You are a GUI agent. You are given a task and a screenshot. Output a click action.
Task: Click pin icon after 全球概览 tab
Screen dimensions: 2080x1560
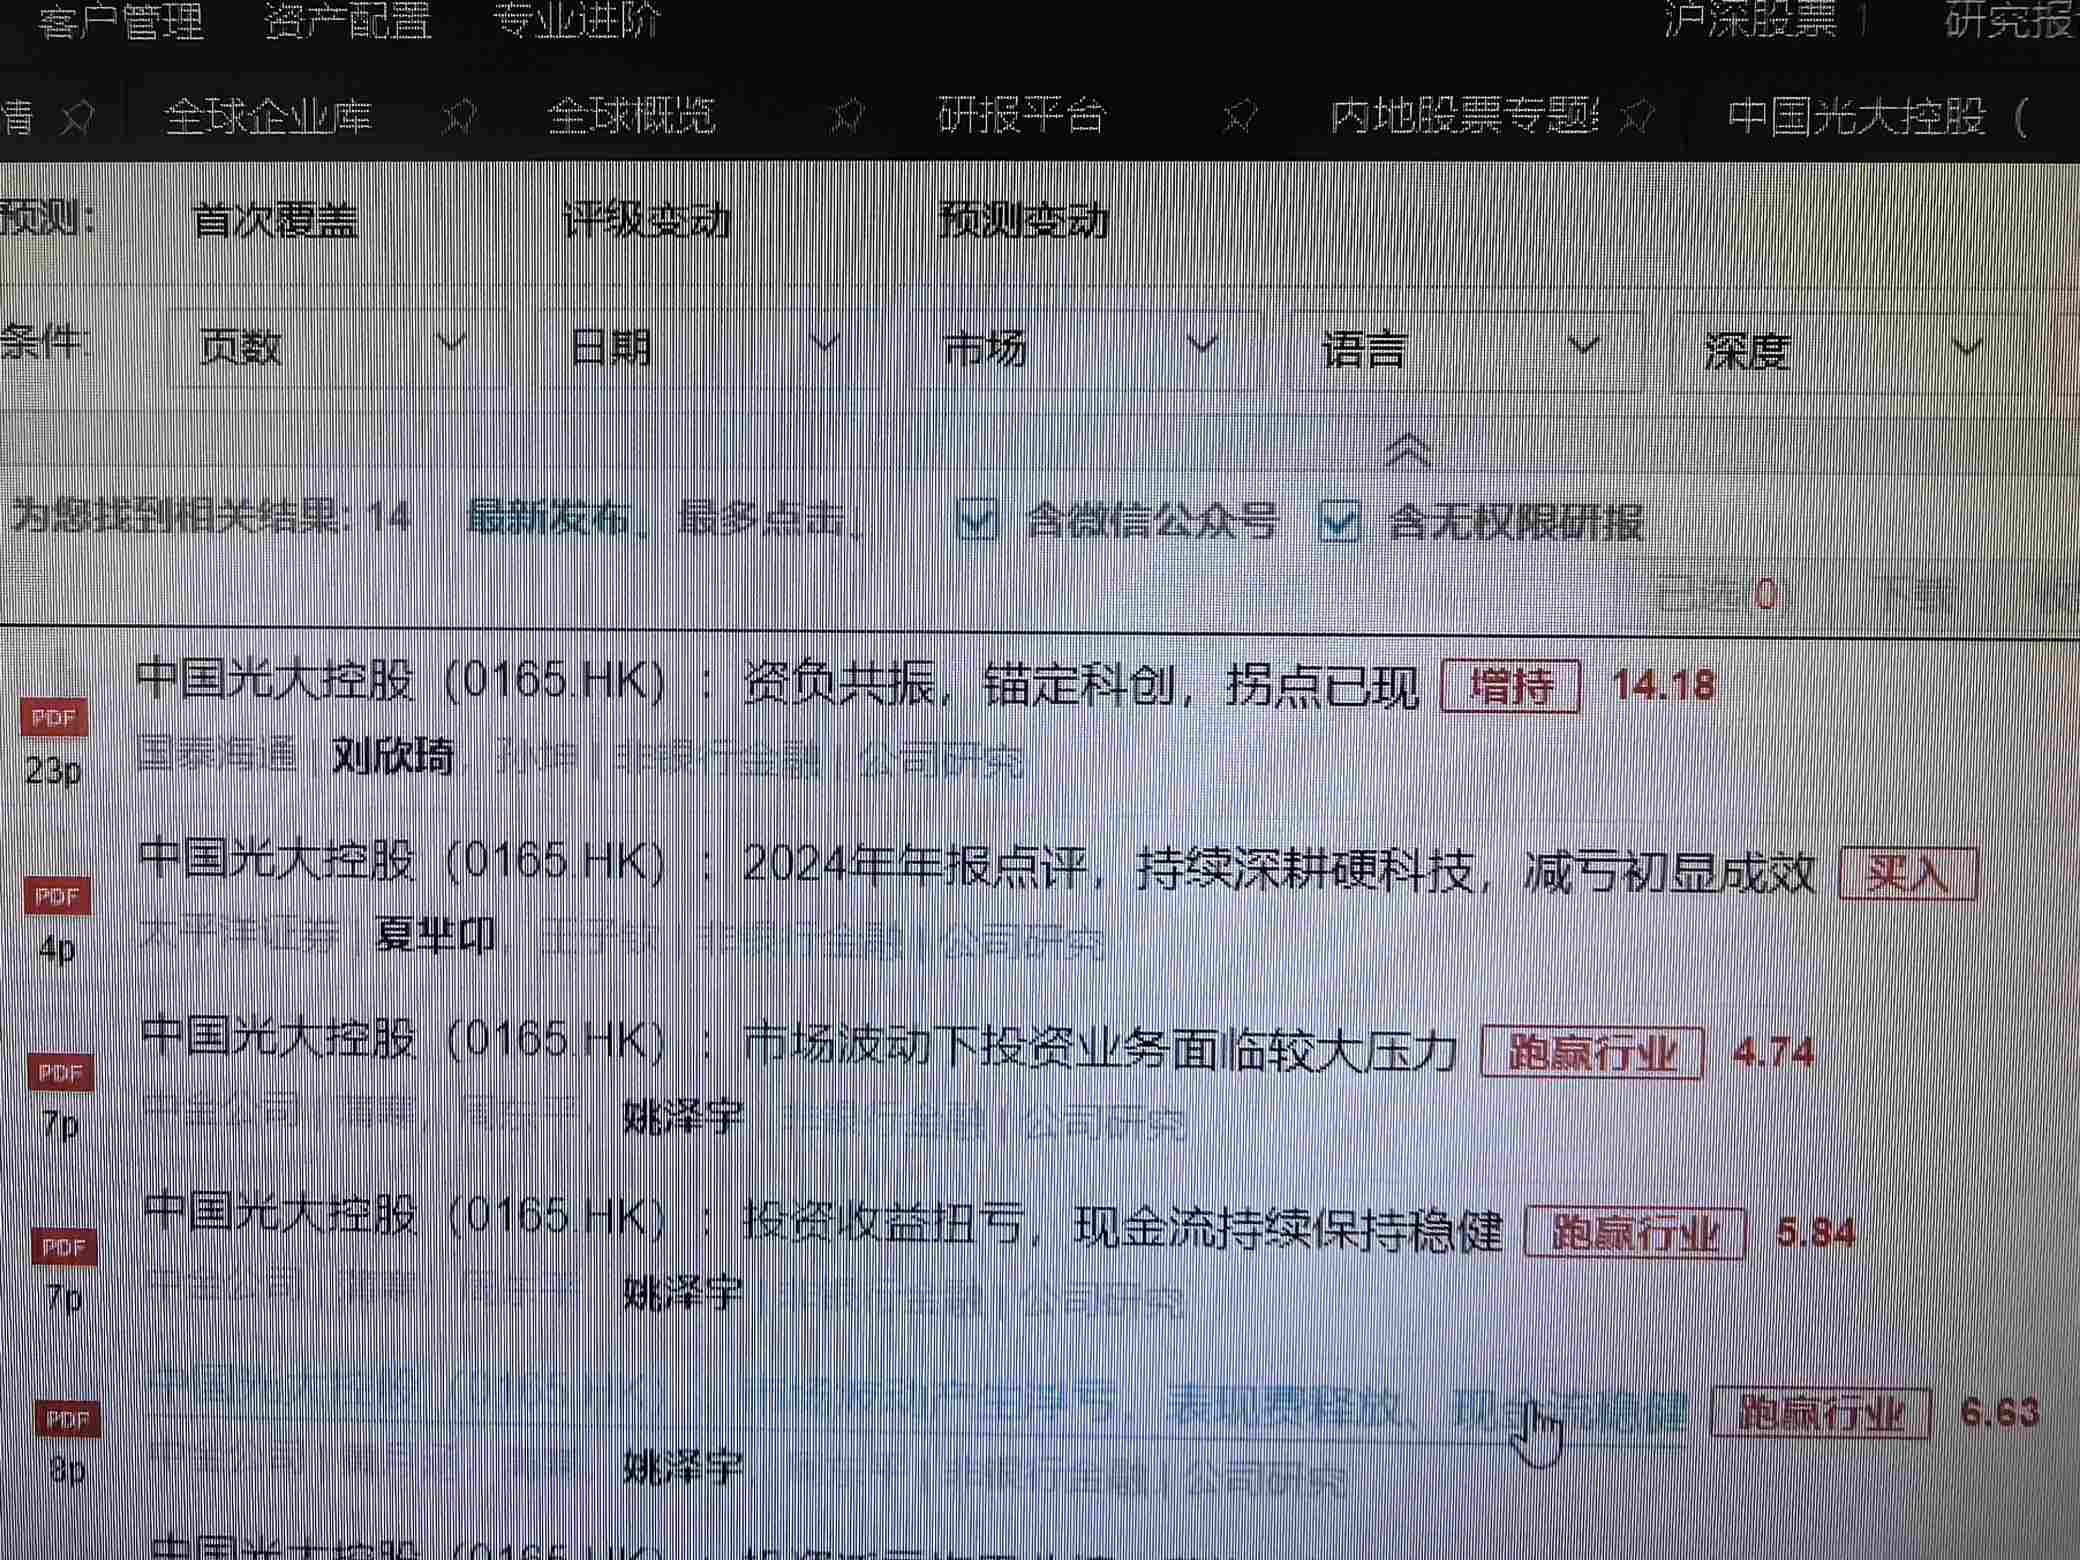coord(846,117)
